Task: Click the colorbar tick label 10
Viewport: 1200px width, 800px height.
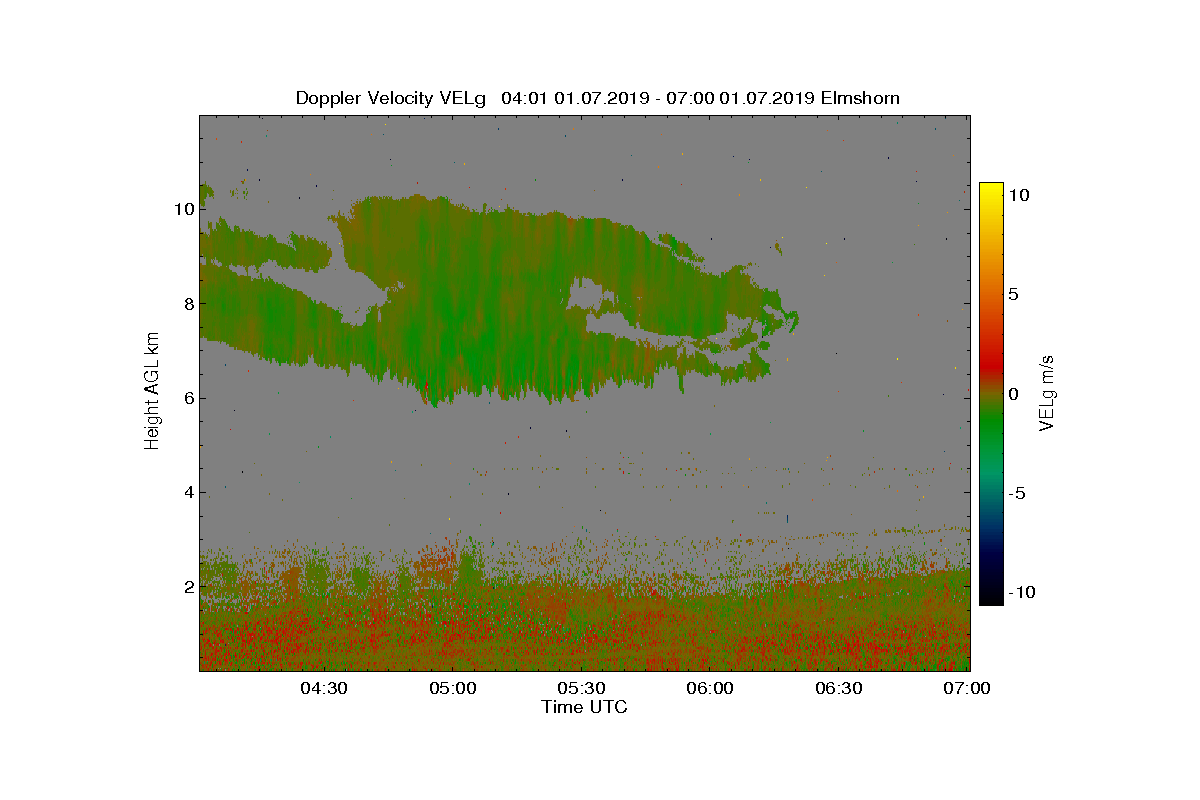Action: [1019, 196]
